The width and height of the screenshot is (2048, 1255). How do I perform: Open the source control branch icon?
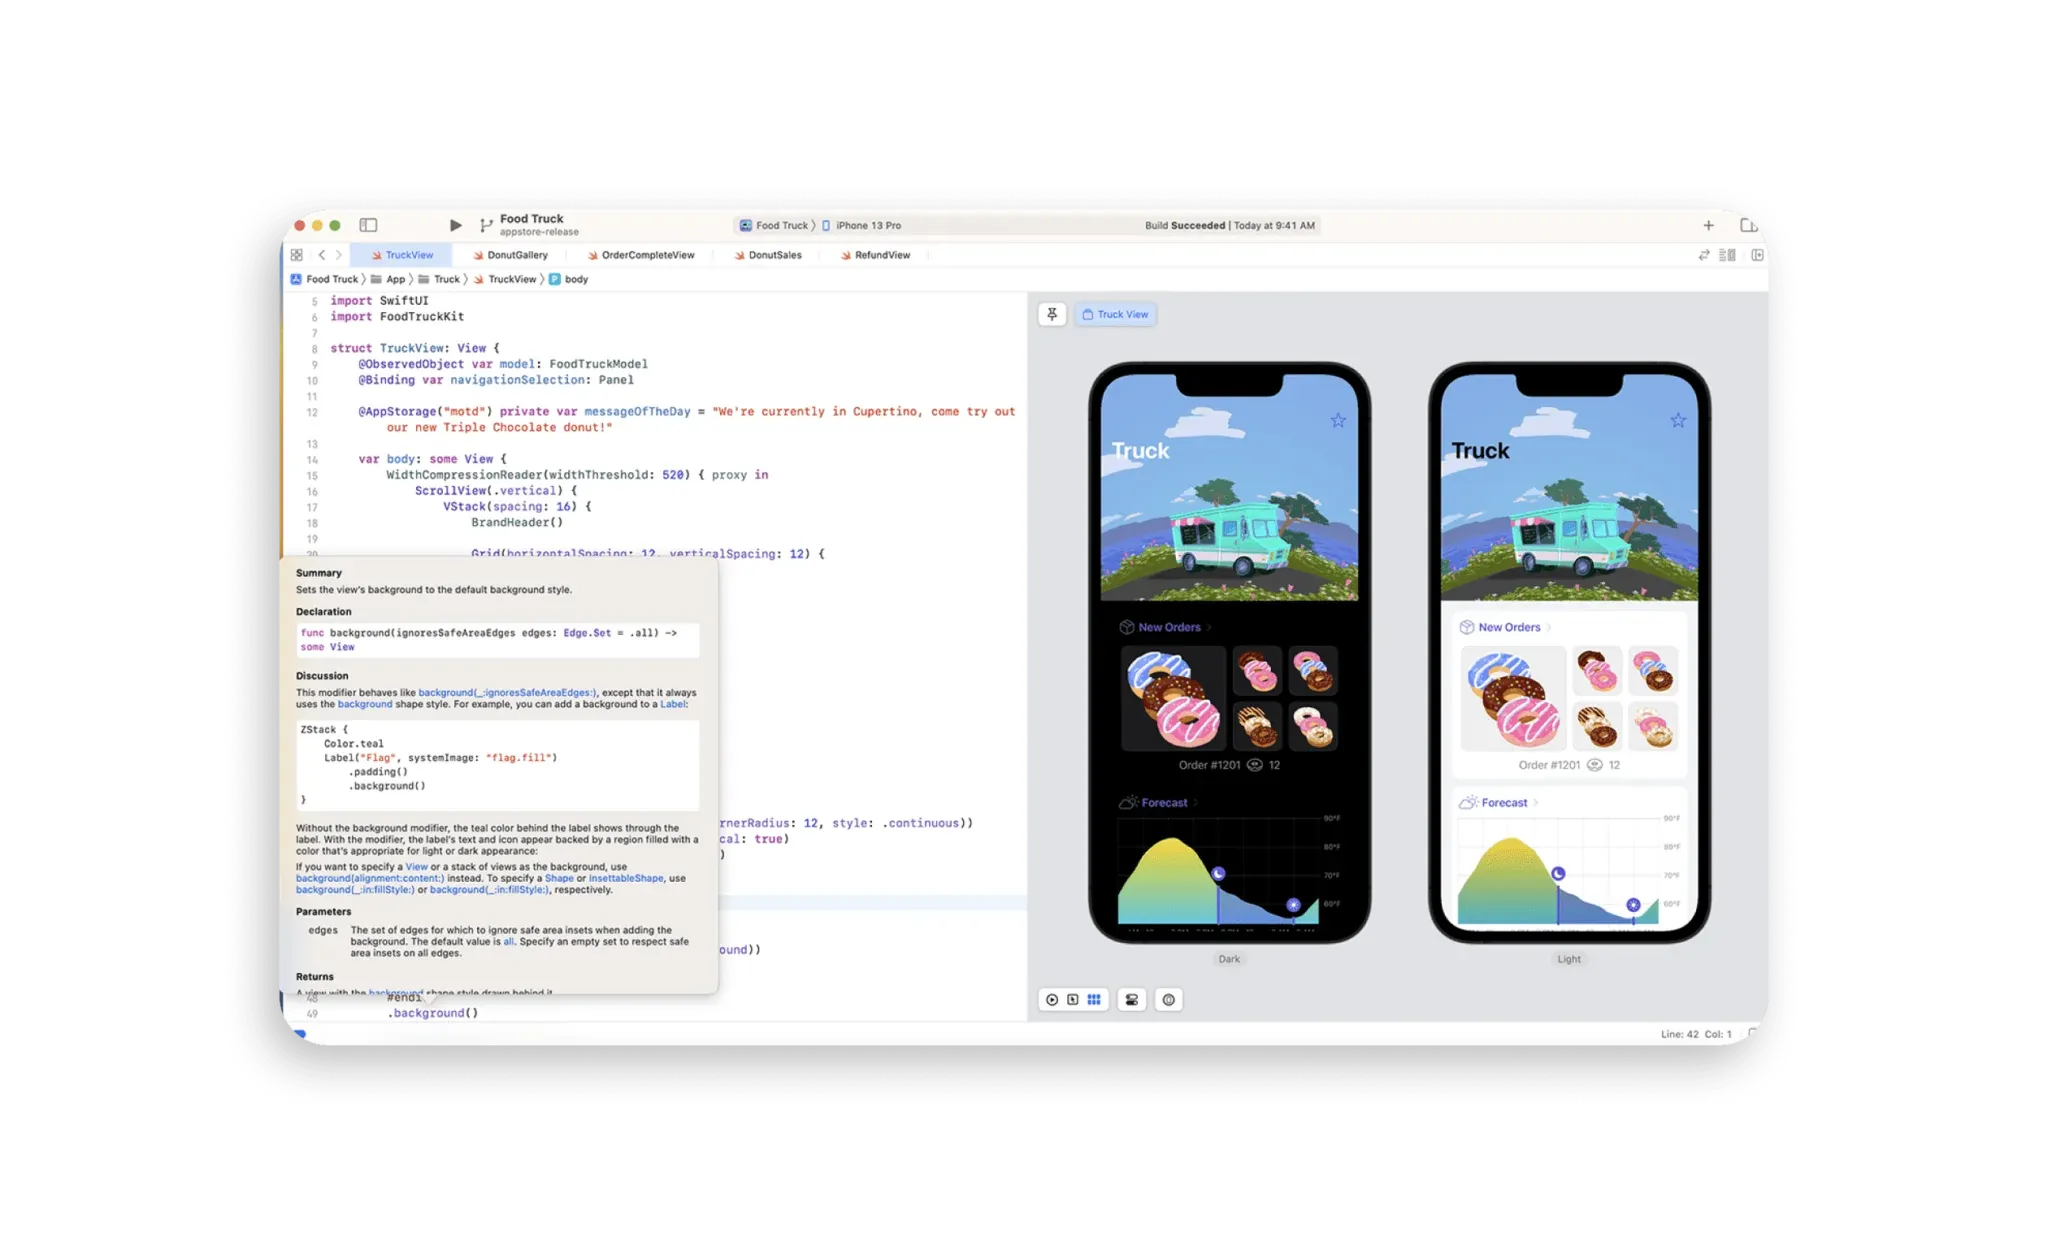(487, 224)
